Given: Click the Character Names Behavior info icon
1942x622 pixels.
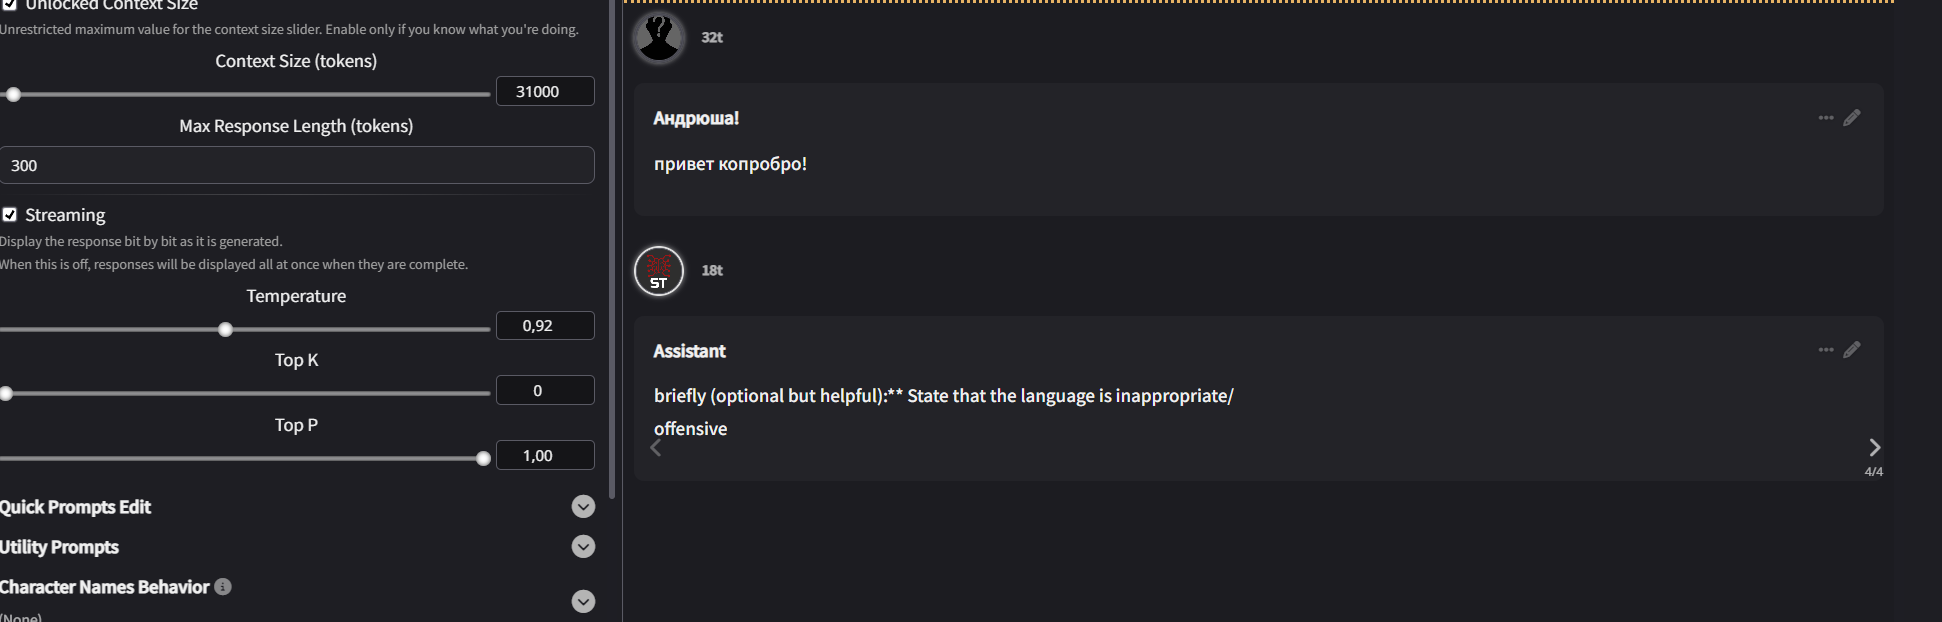Looking at the screenshot, I should (x=223, y=587).
